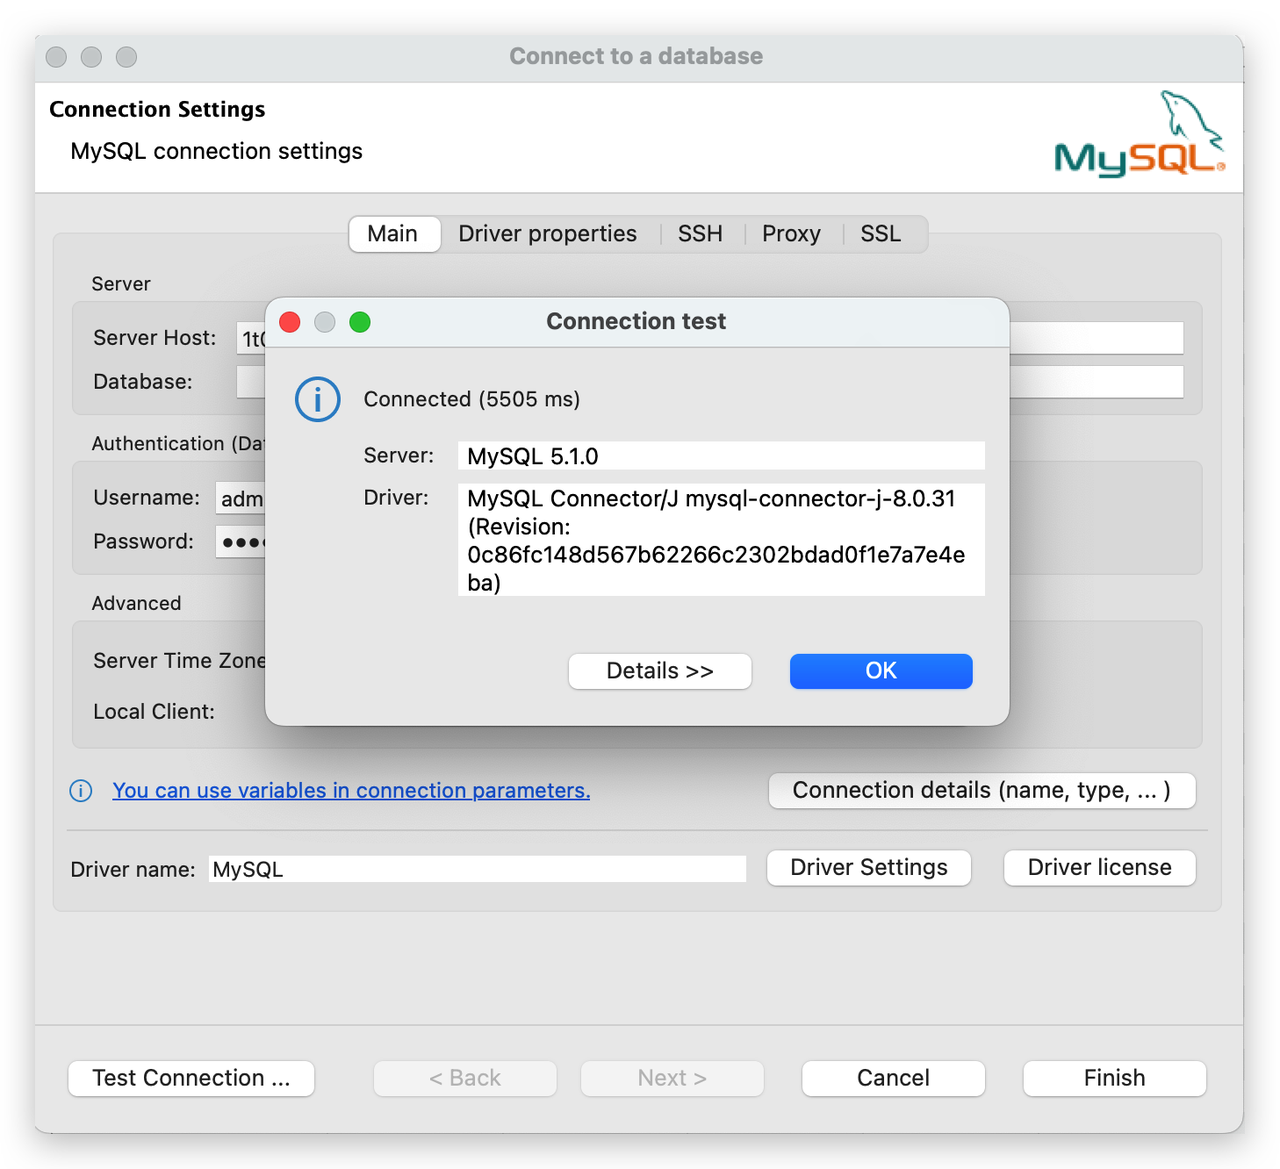1280x1169 pixels.
Task: Click info icon next to variables link
Action: coord(81,791)
